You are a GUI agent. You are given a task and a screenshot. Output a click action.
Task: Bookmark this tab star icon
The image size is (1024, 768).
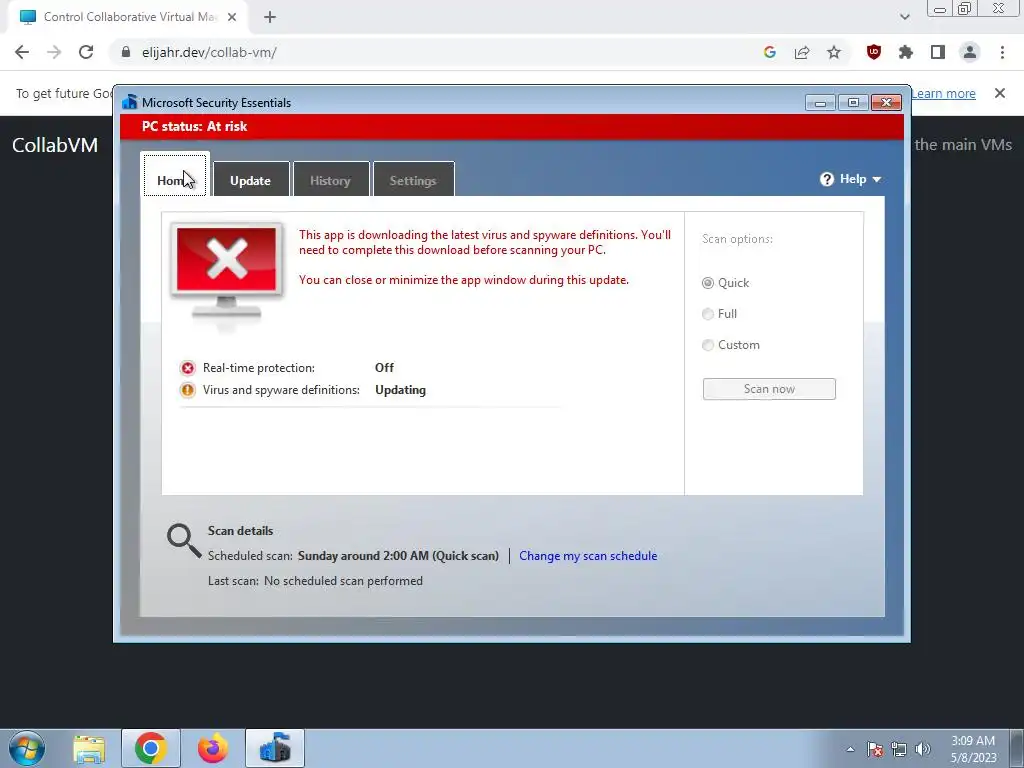(x=834, y=52)
